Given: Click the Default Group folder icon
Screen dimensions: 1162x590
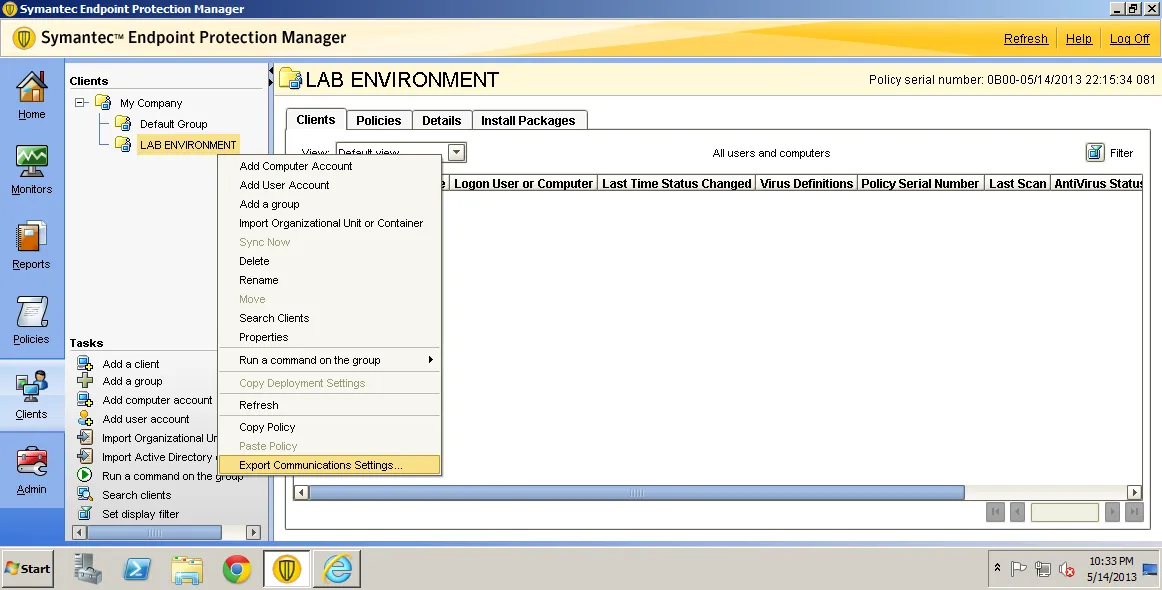Looking at the screenshot, I should [123, 123].
